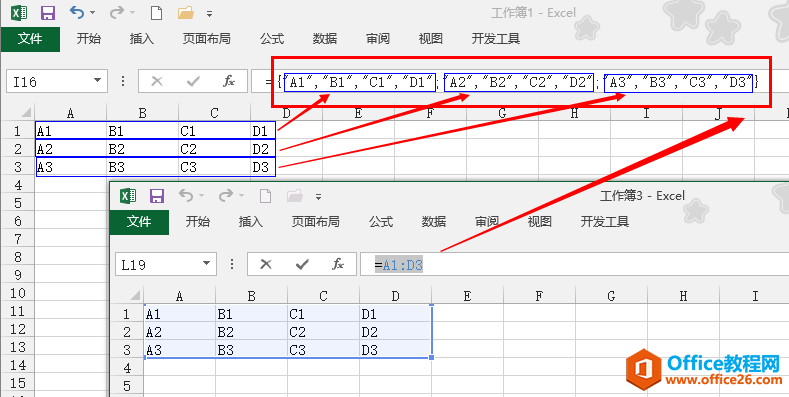Switch to 开发工具 tab in 工作簿3 window

[605, 221]
